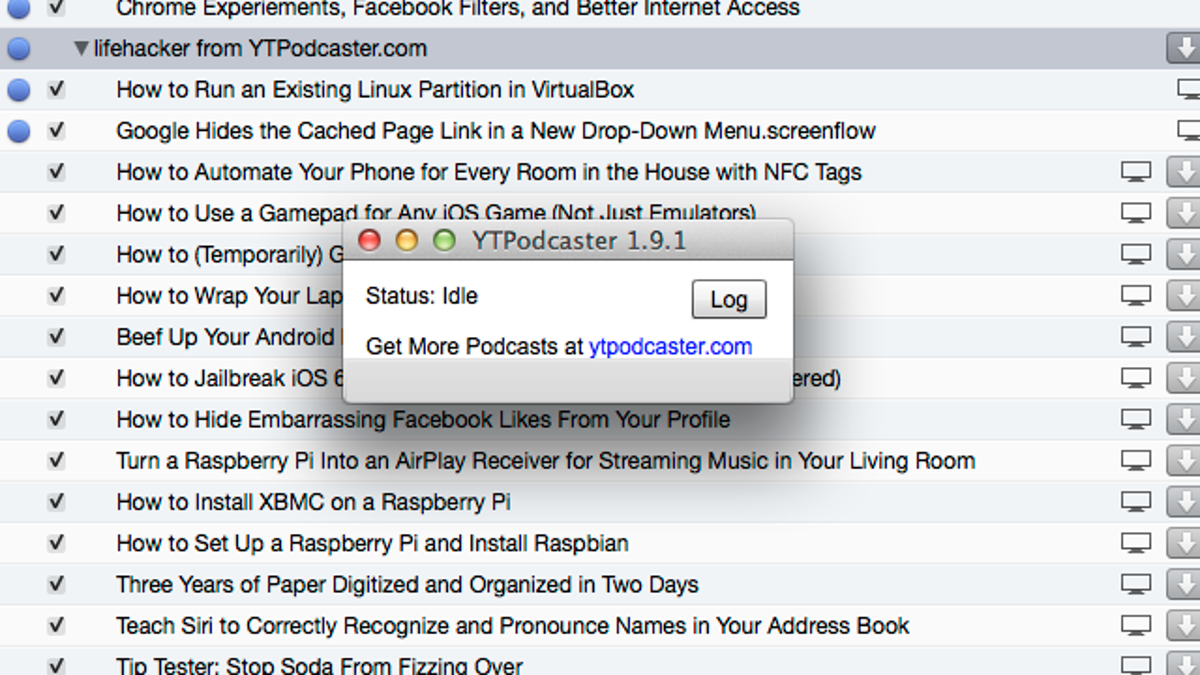Viewport: 1200px width, 675px height.
Task: Select 'How to Set Up a Raspberry Pi and Install Raspbian'
Action: pos(372,543)
